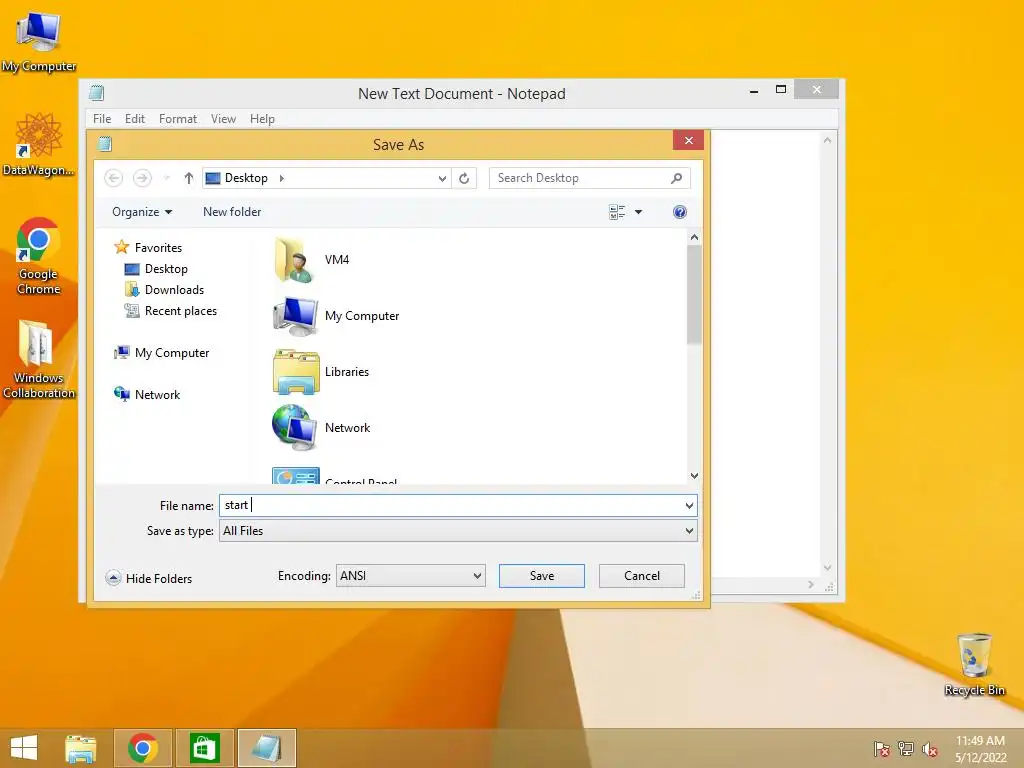
Task: Click the file list scroll up arrow
Action: [x=694, y=238]
